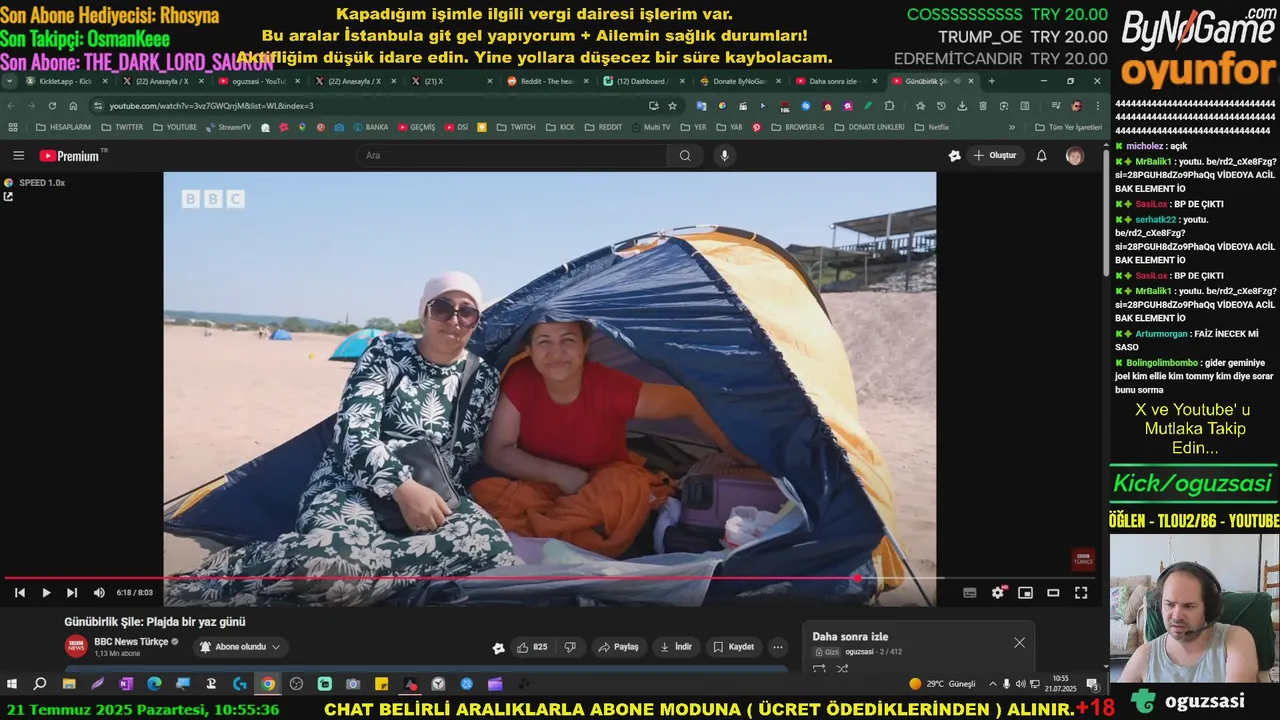Open REDDIT bookmarks folder

tap(603, 128)
